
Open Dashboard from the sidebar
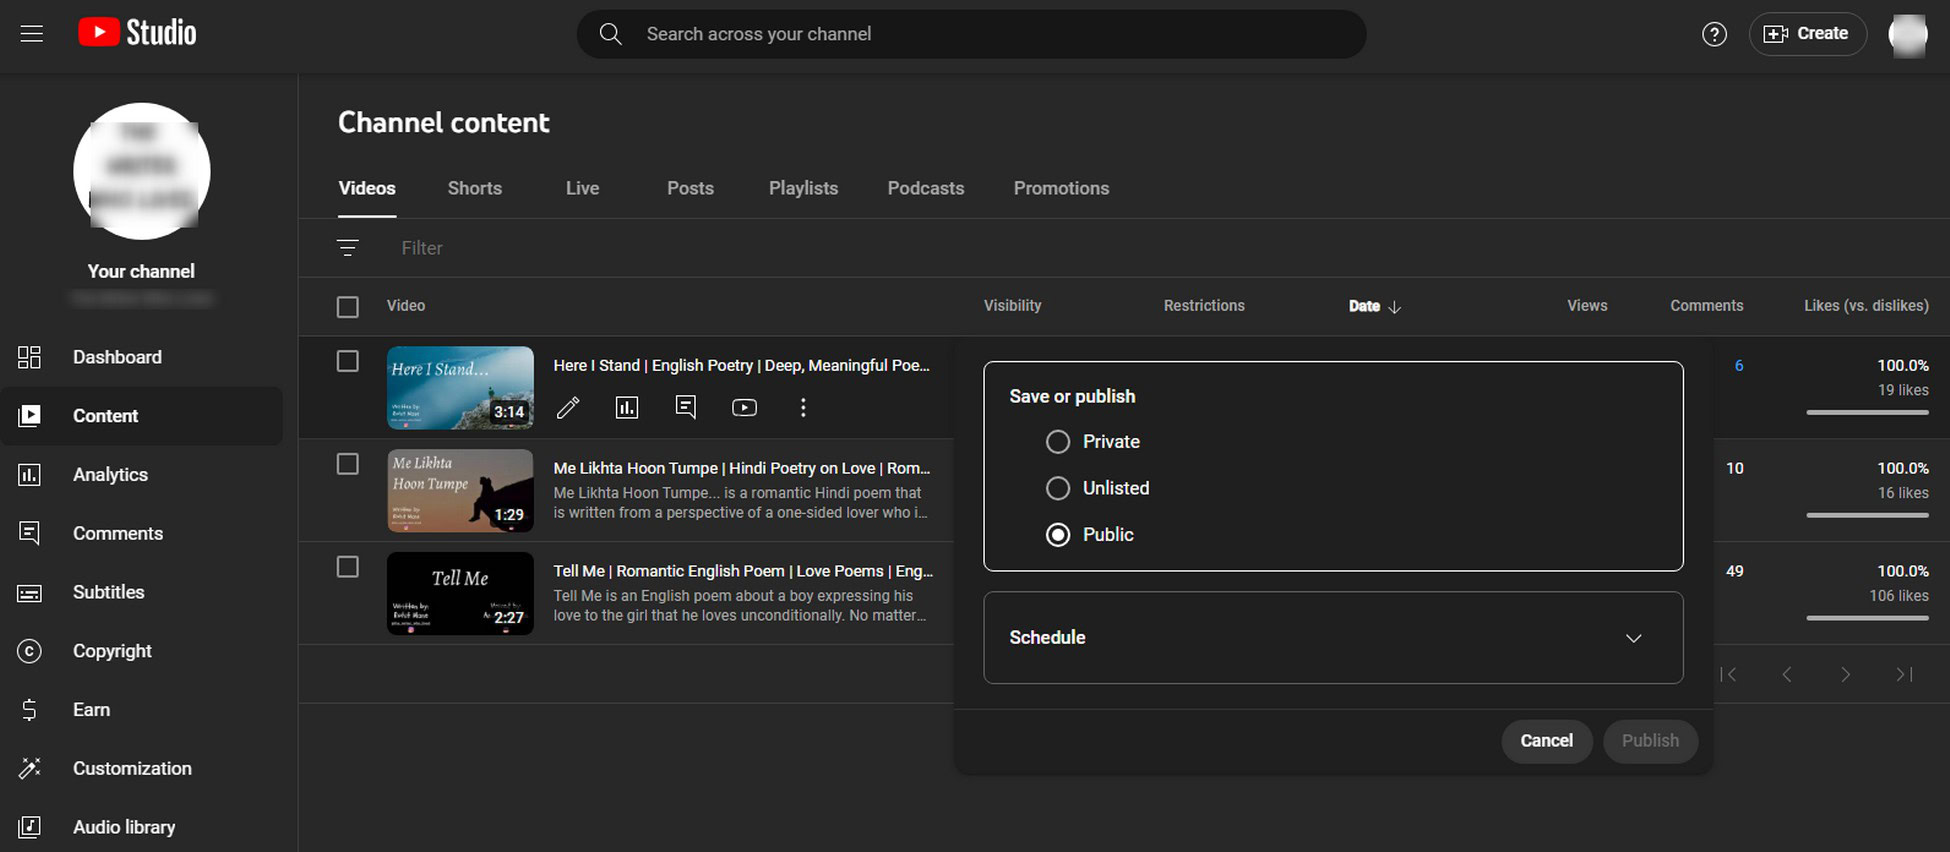(x=141, y=357)
